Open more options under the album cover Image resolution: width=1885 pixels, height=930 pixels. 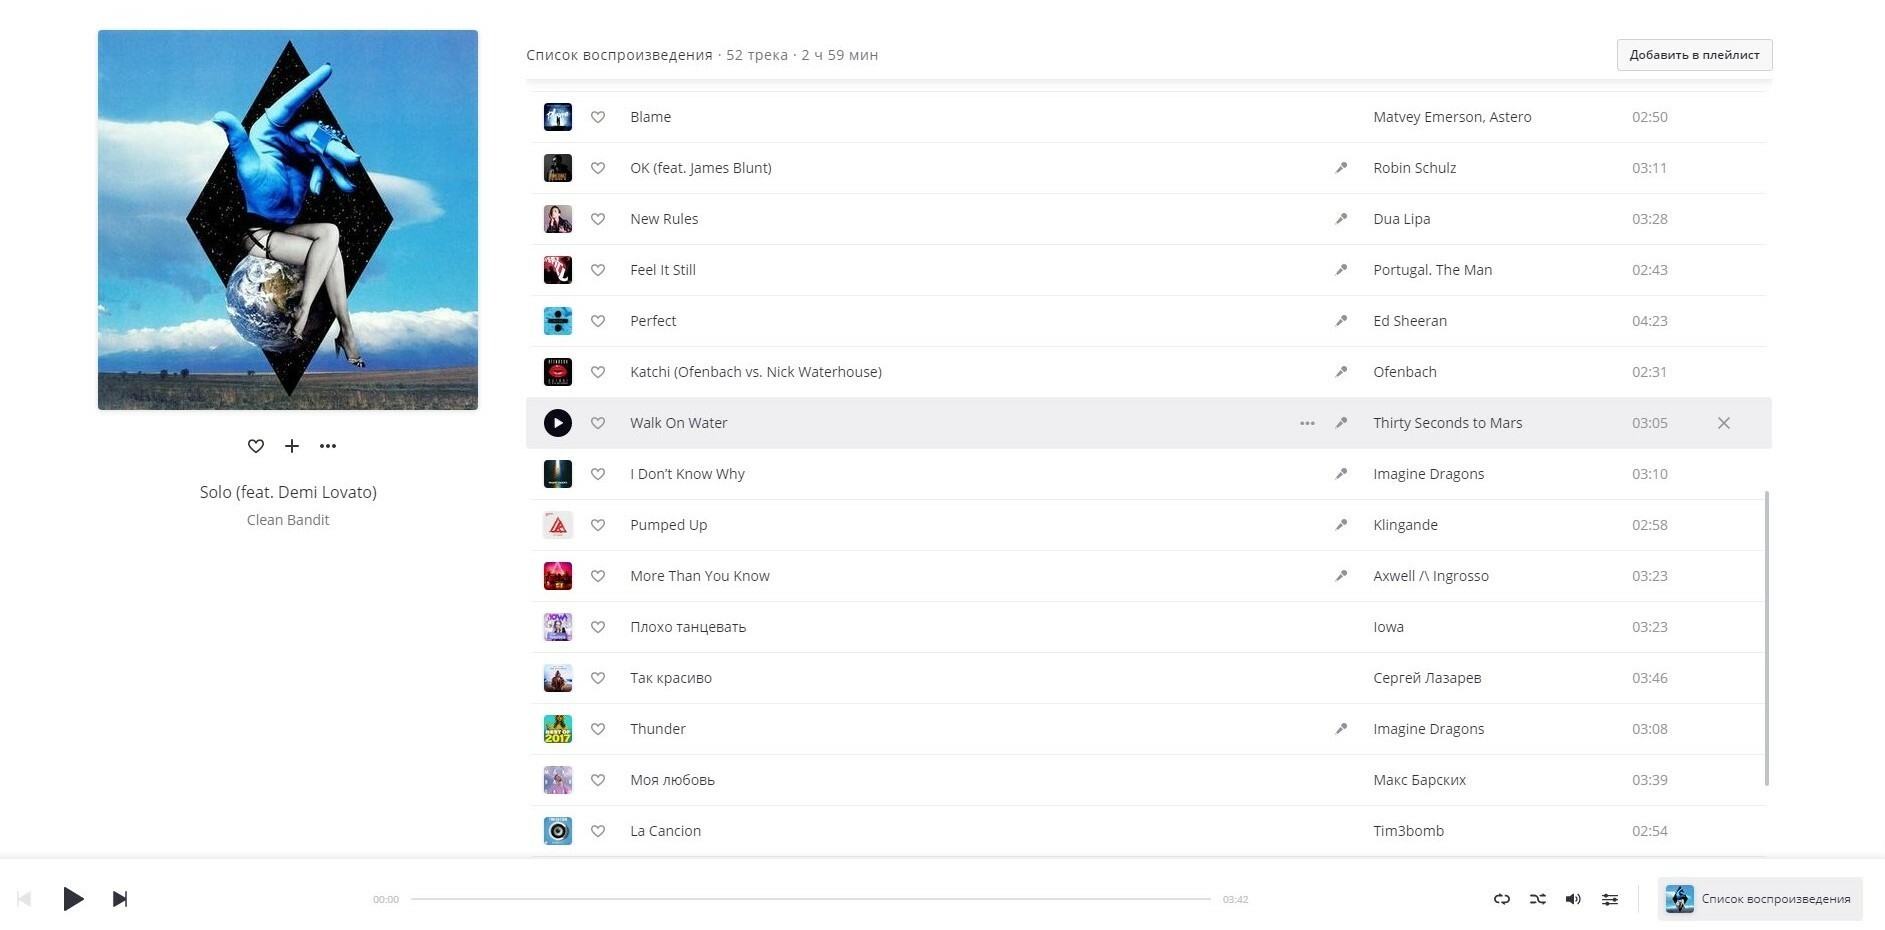pos(328,446)
